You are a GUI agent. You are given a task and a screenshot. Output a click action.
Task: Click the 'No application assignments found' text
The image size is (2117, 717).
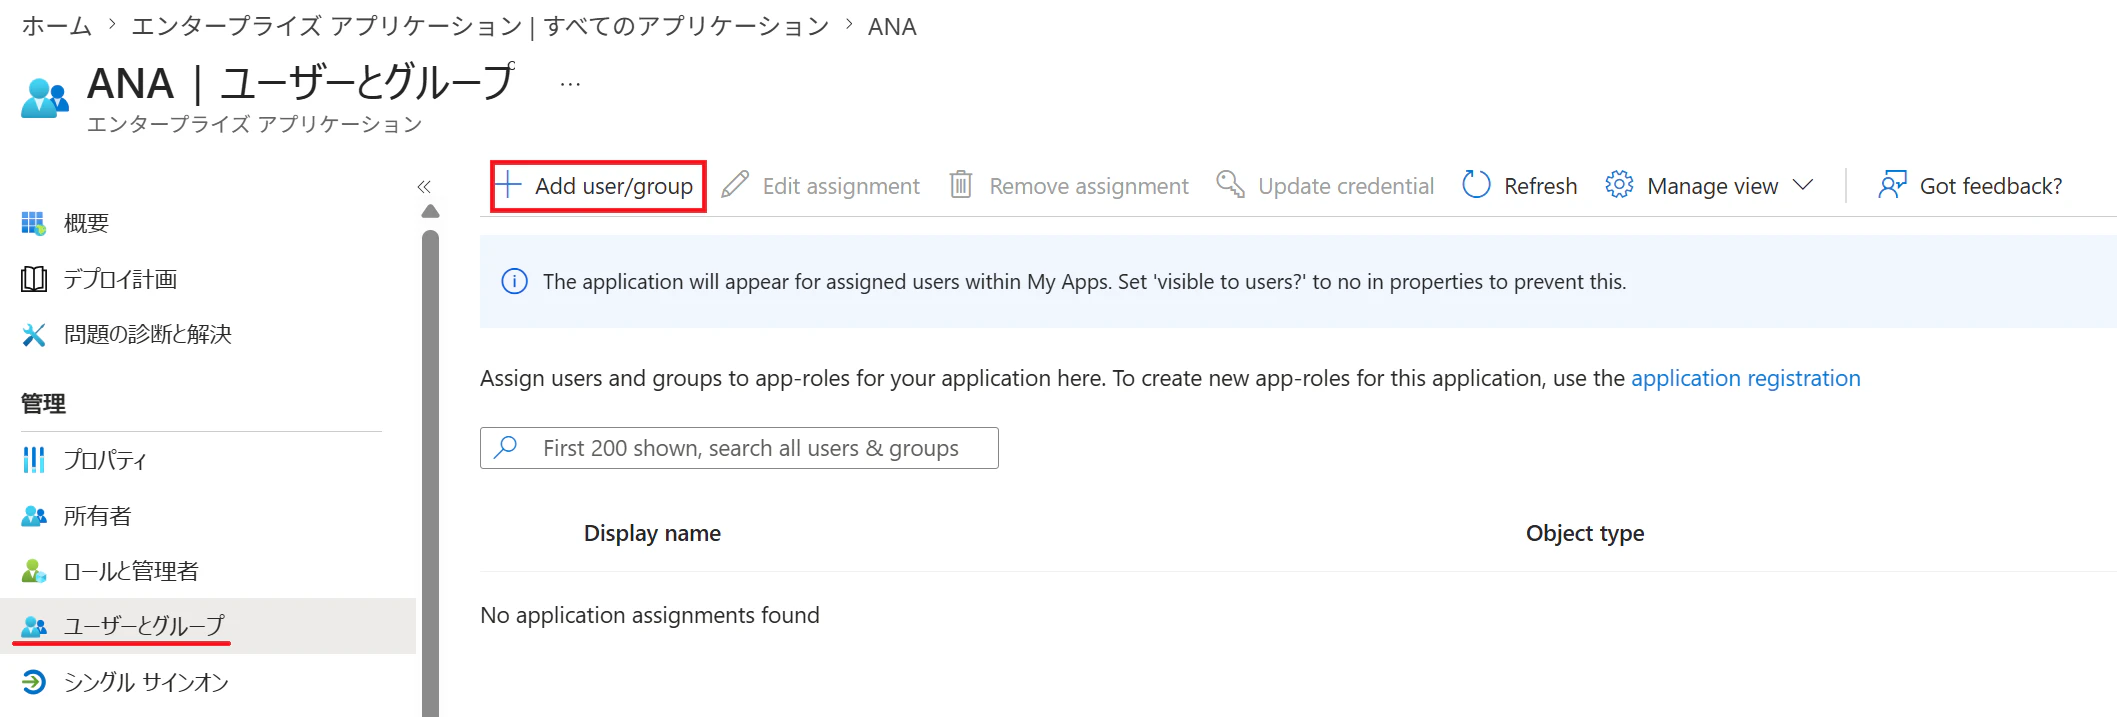click(650, 615)
